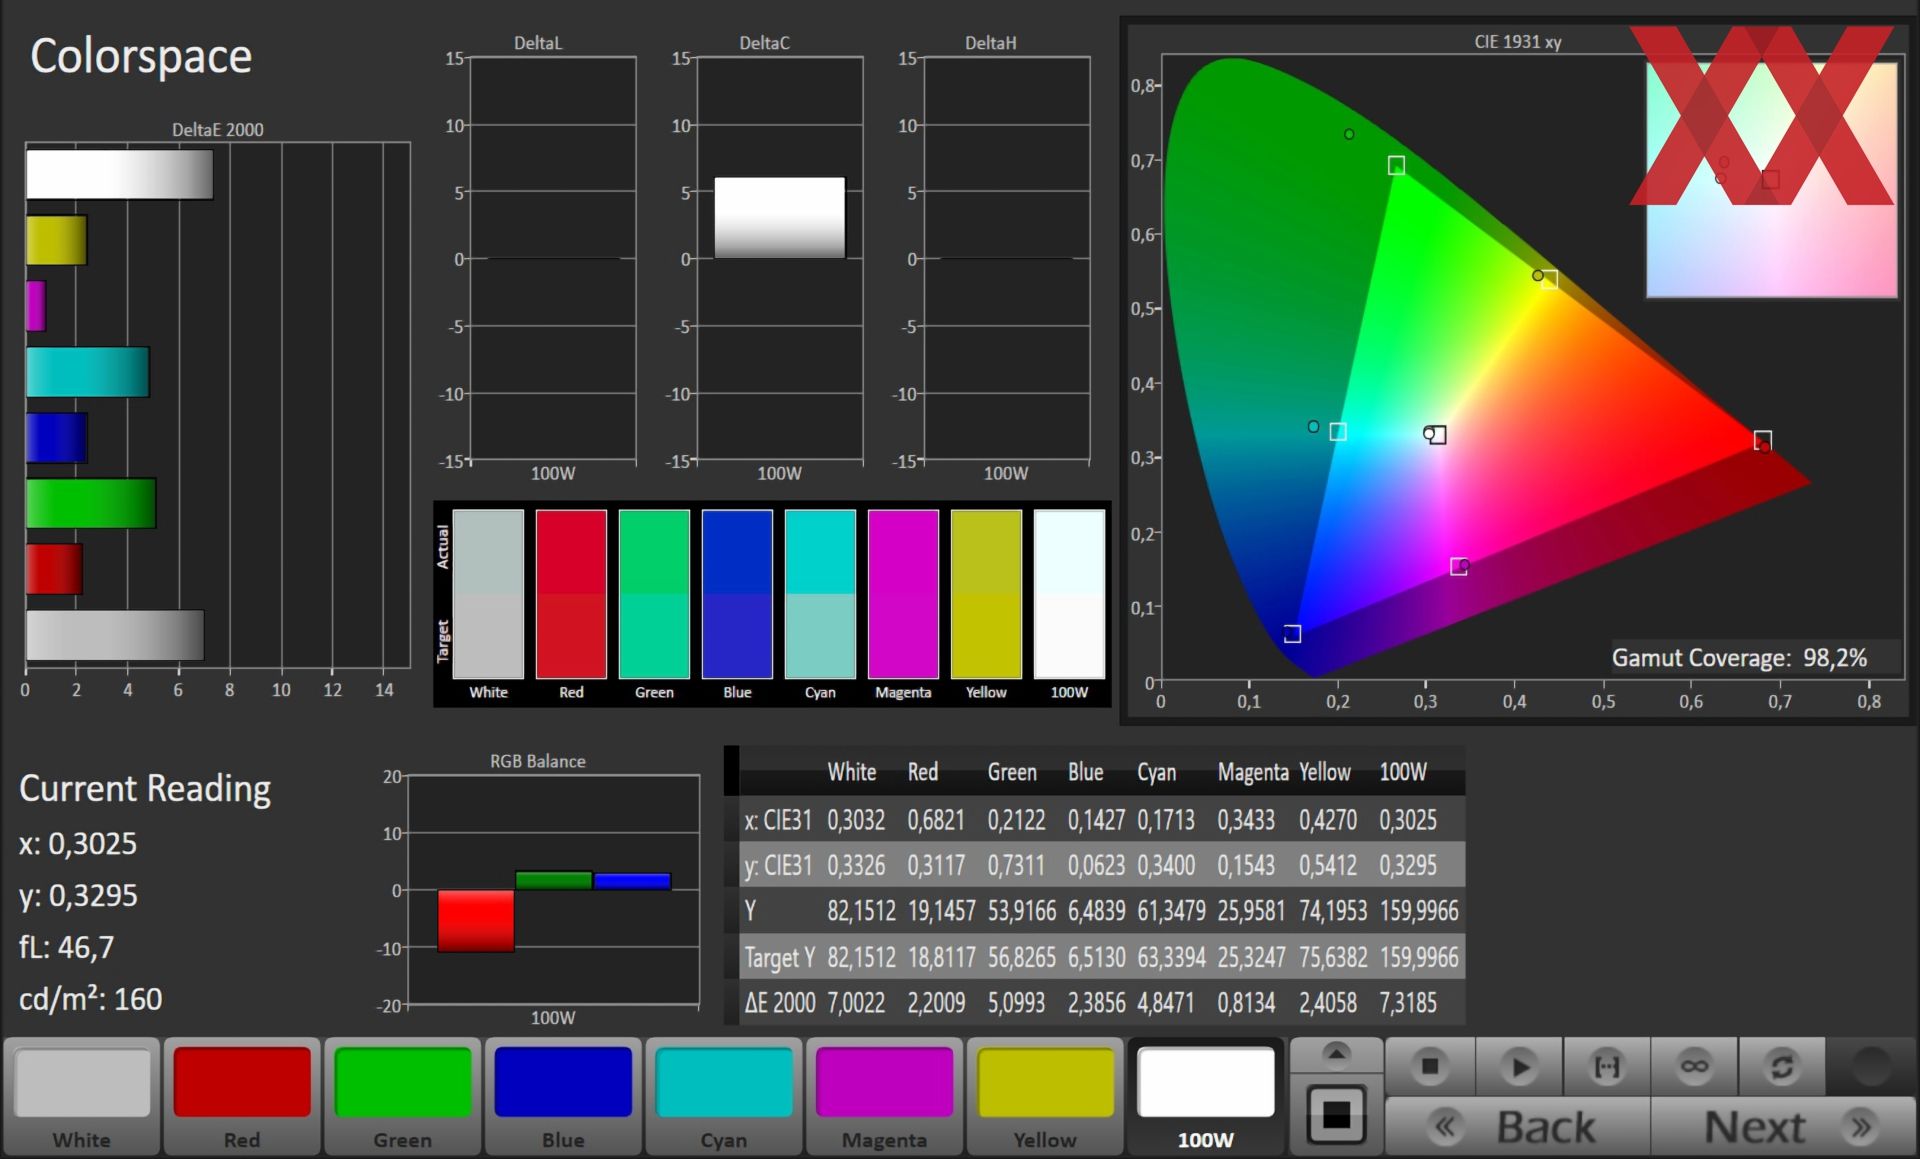This screenshot has height=1159, width=1920.
Task: Click the green bar in RGB Balance chart
Action: click(554, 881)
